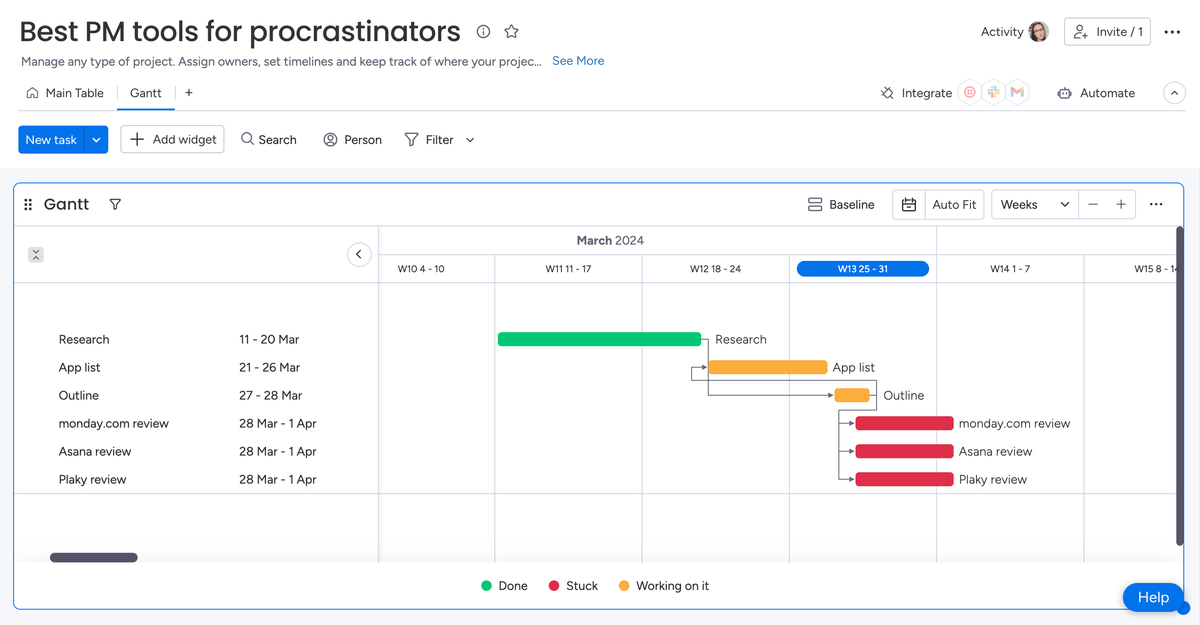Click the See More link in the description

coord(578,60)
